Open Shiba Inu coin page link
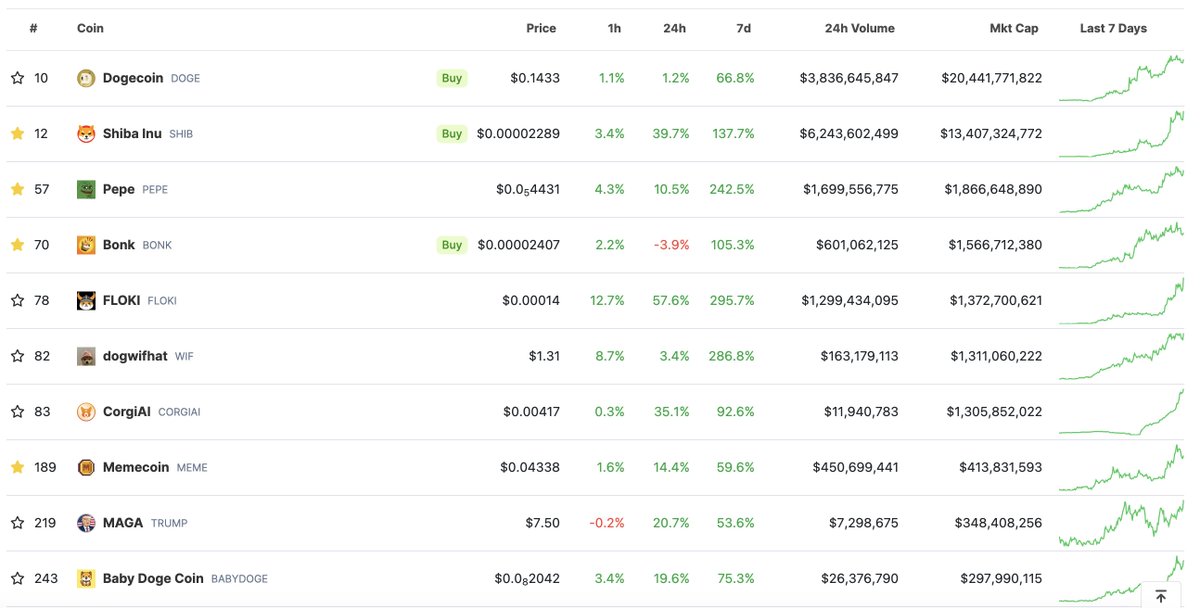 [132, 134]
